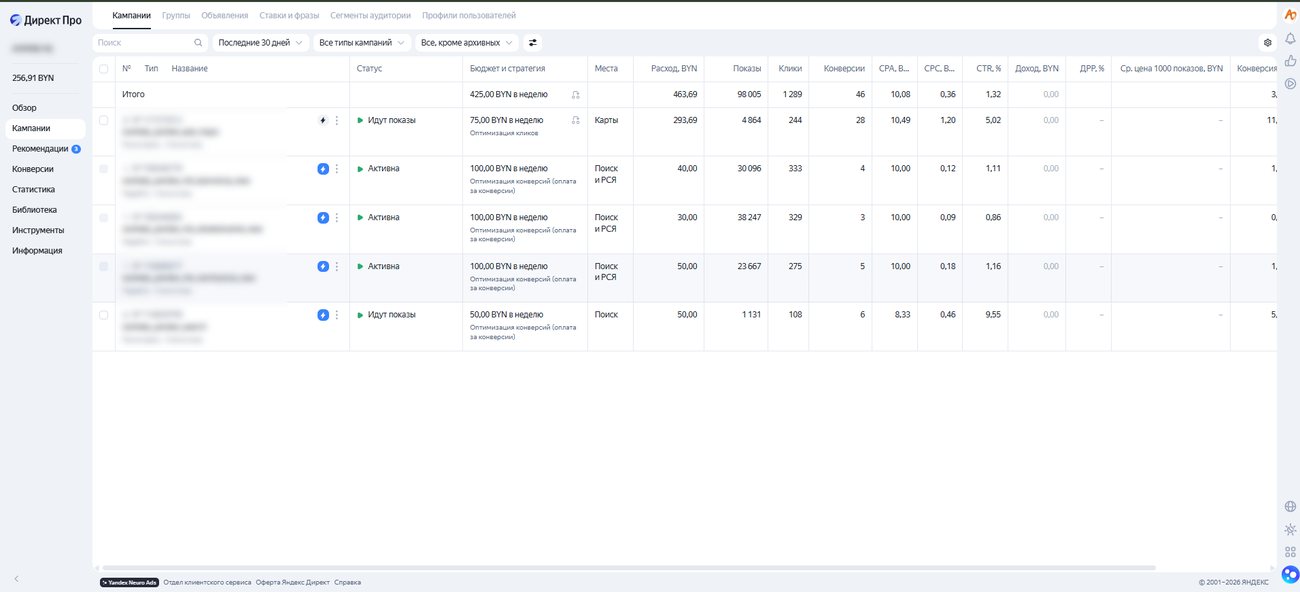Viewport: 1300px width, 592px height.
Task: Open the table column settings gear
Action: [1267, 43]
